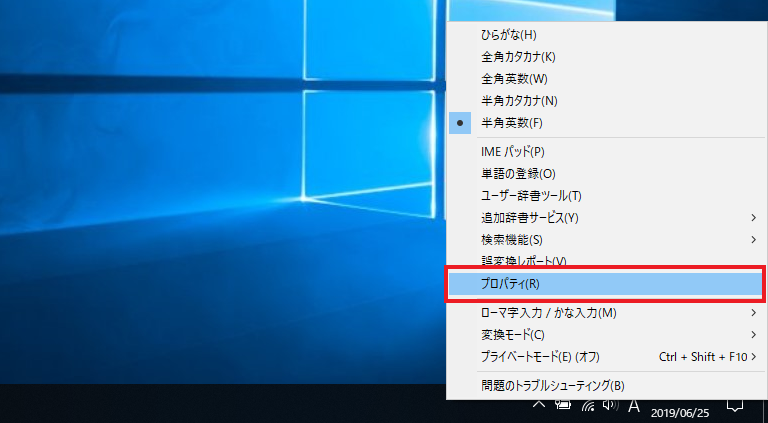768x423 pixels.
Task: Click the battery/power tray icon
Action: point(563,405)
